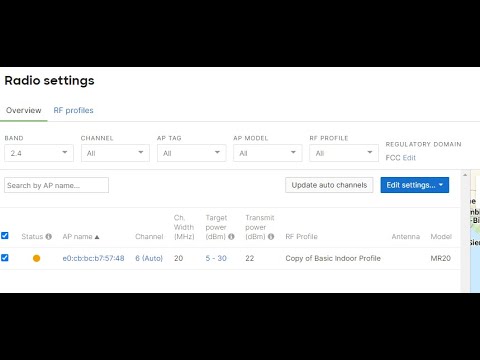Click the Status column info icon
Image resolution: width=480 pixels, height=360 pixels.
[x=49, y=237]
